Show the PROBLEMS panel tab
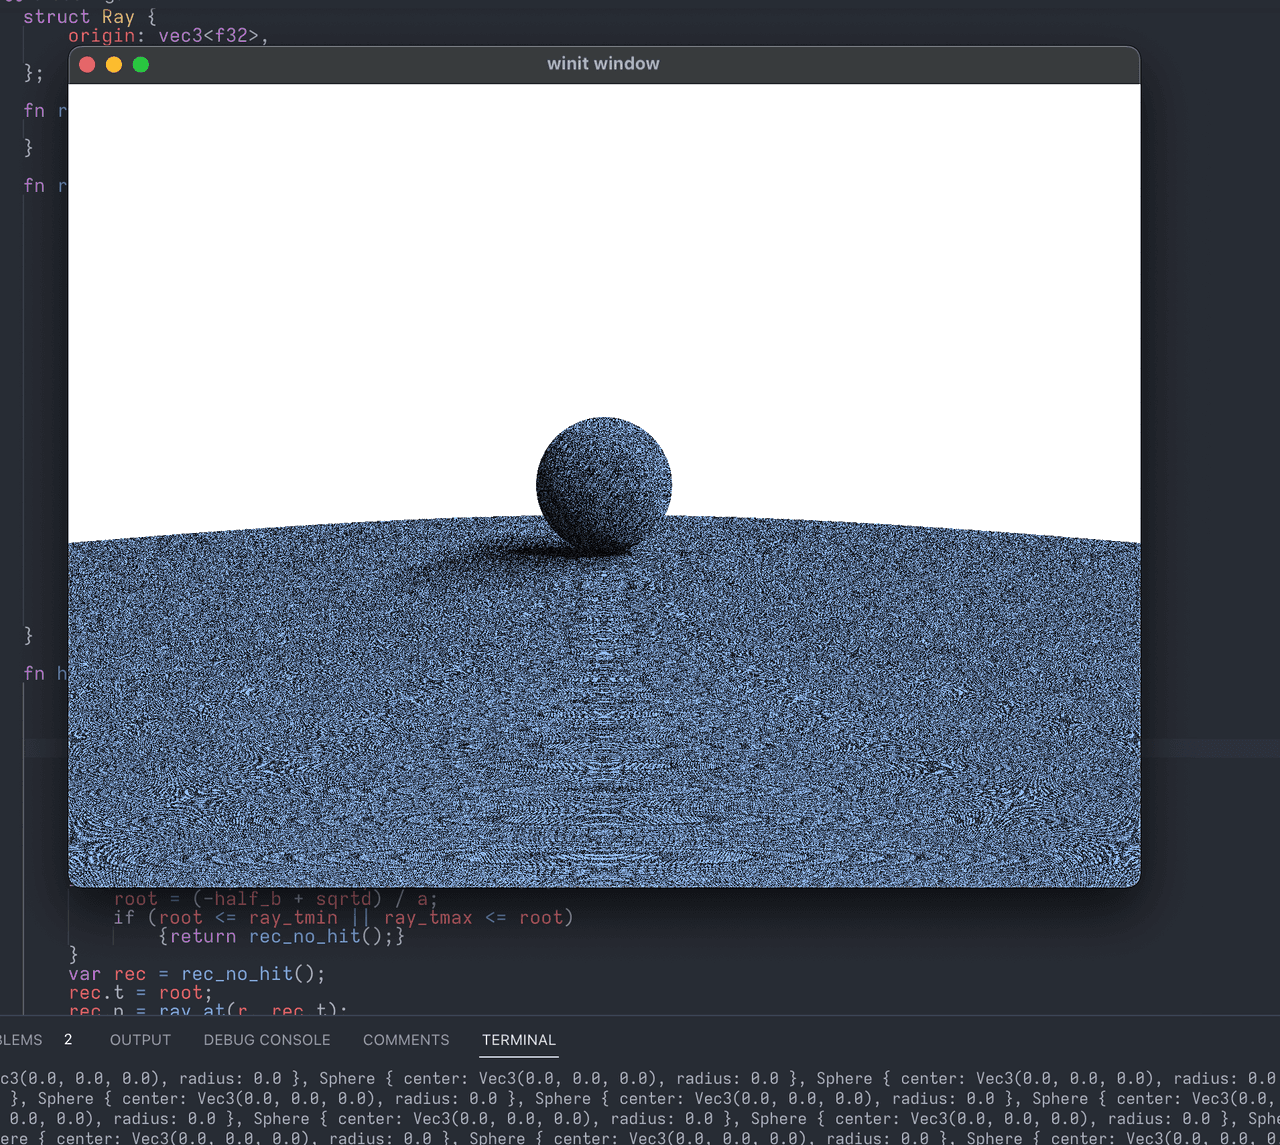1280x1145 pixels. pos(20,1040)
